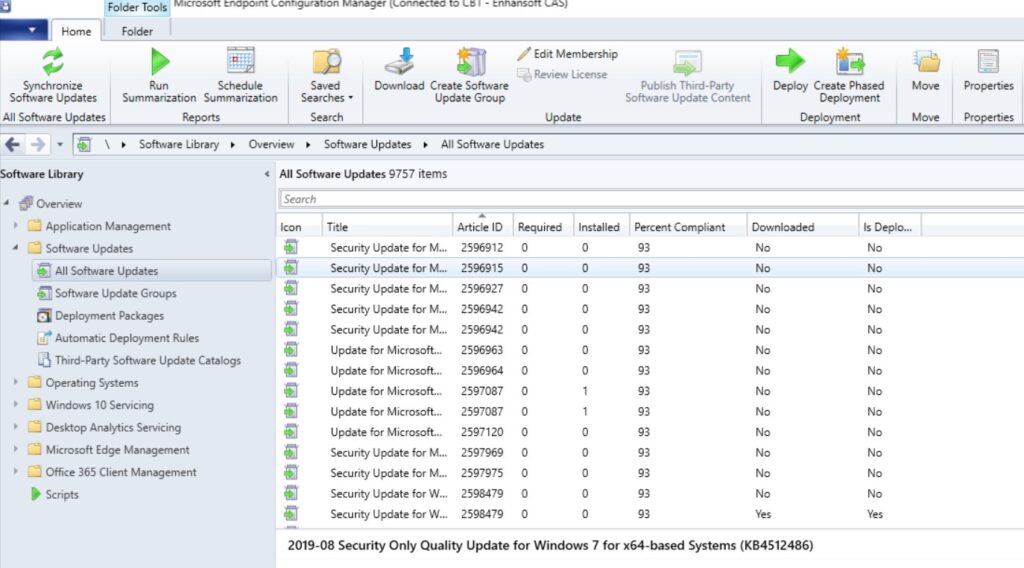Expand the Operating Systems tree node
The width and height of the screenshot is (1024, 568).
coord(16,382)
